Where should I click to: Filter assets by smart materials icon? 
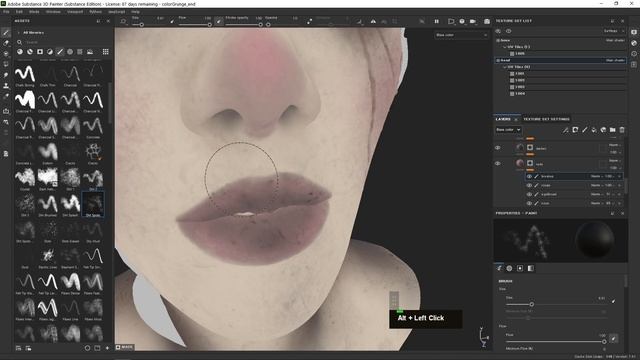(x=30, y=52)
